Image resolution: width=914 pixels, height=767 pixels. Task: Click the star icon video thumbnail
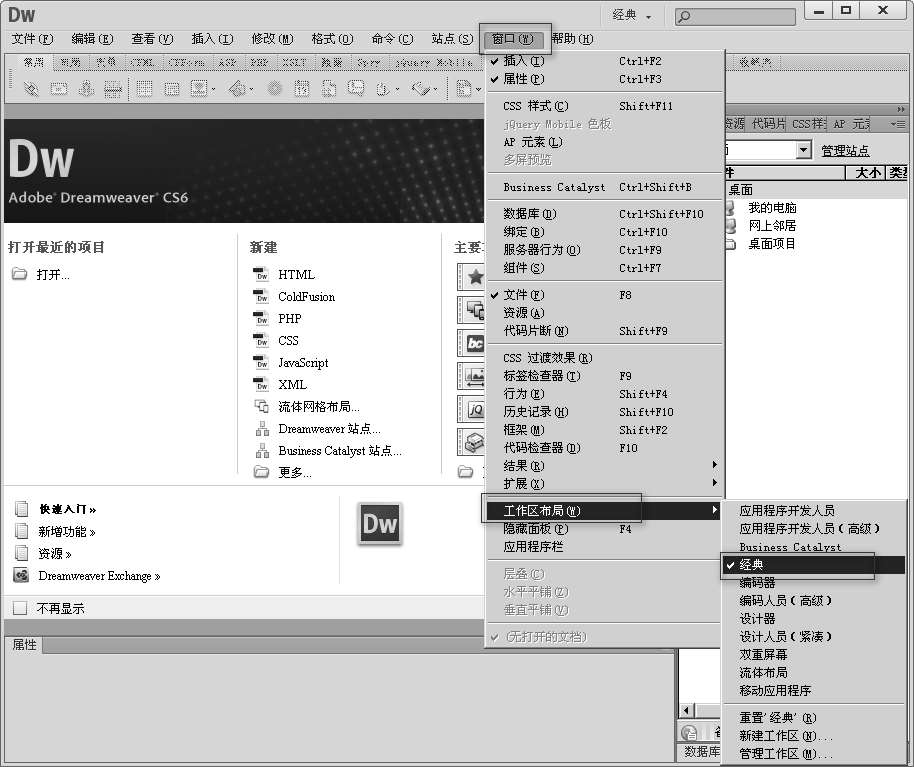(x=472, y=277)
